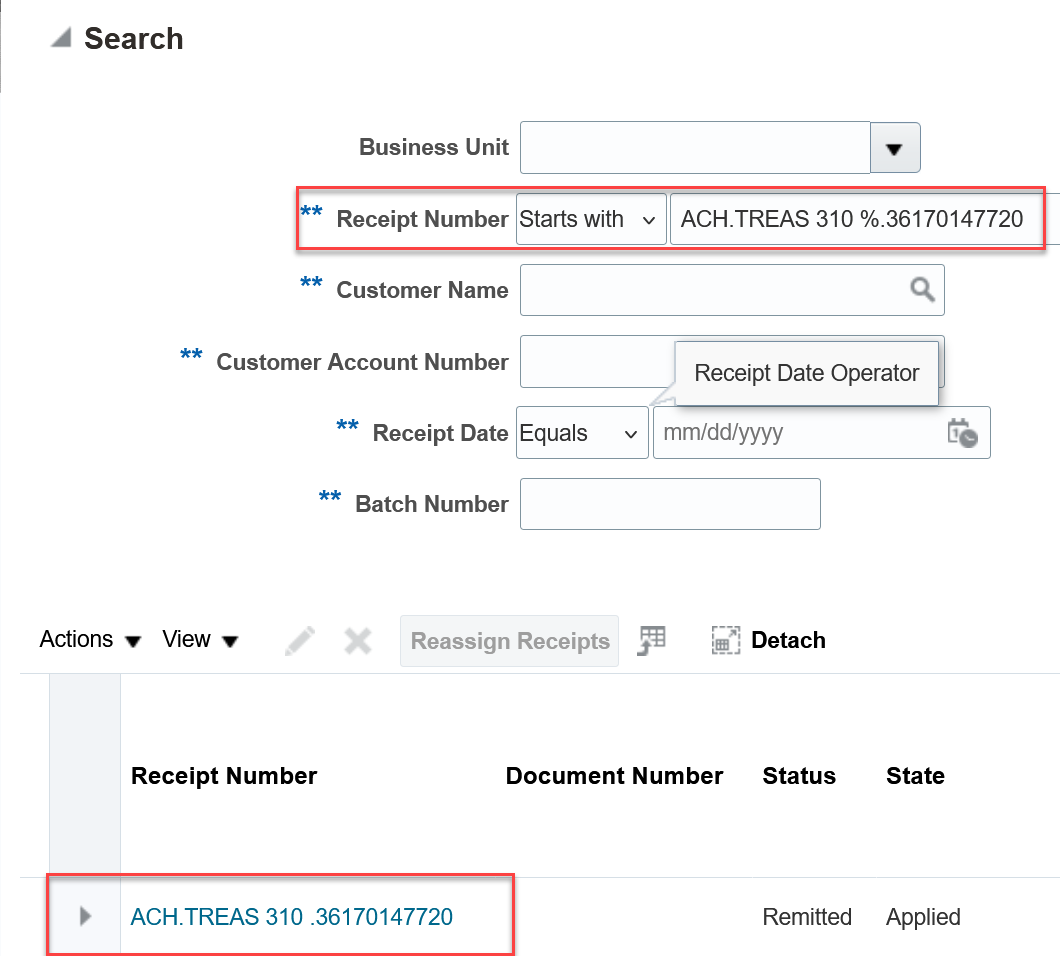Click the Export to Excel icon
Image resolution: width=1060 pixels, height=956 pixels.
tap(652, 640)
